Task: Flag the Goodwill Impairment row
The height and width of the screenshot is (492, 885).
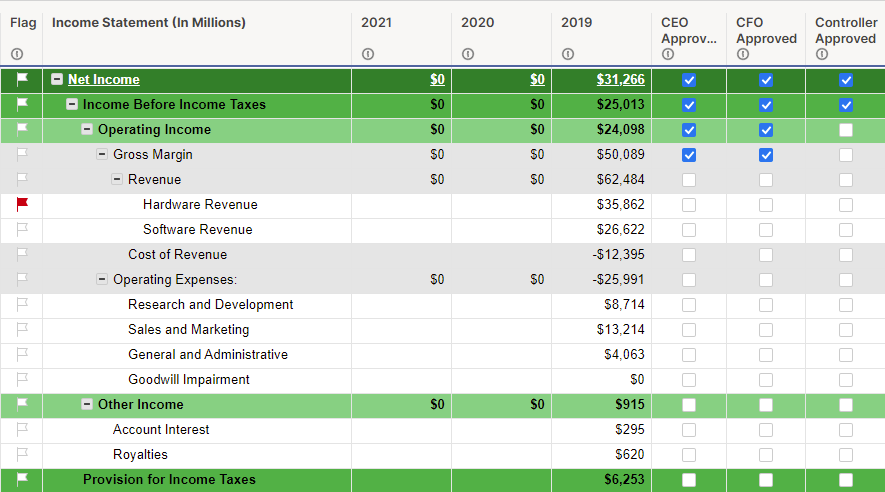Action: [x=22, y=379]
